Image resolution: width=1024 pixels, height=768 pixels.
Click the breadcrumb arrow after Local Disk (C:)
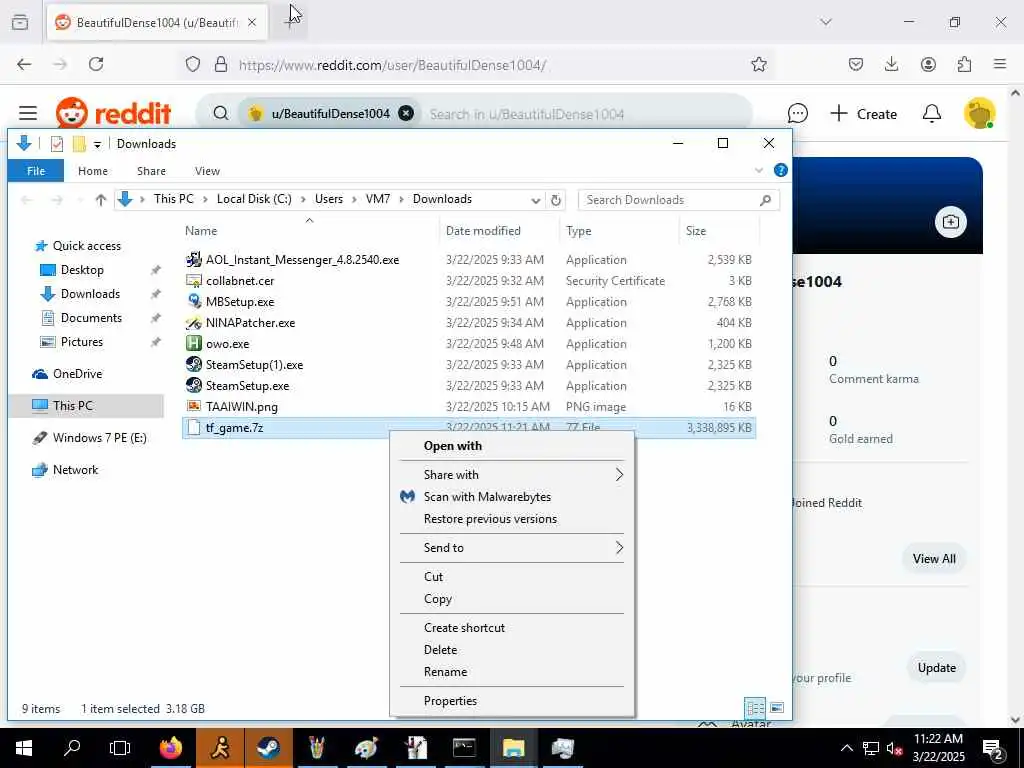point(304,199)
